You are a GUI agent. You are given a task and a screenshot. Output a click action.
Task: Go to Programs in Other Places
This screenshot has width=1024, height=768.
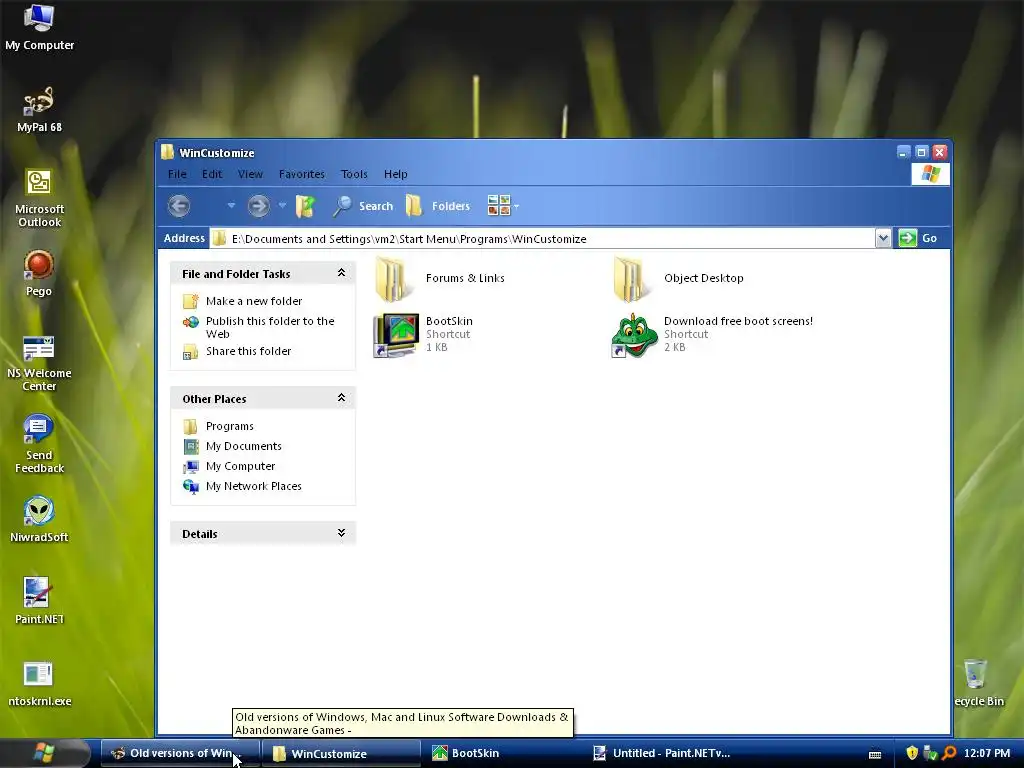coord(229,426)
